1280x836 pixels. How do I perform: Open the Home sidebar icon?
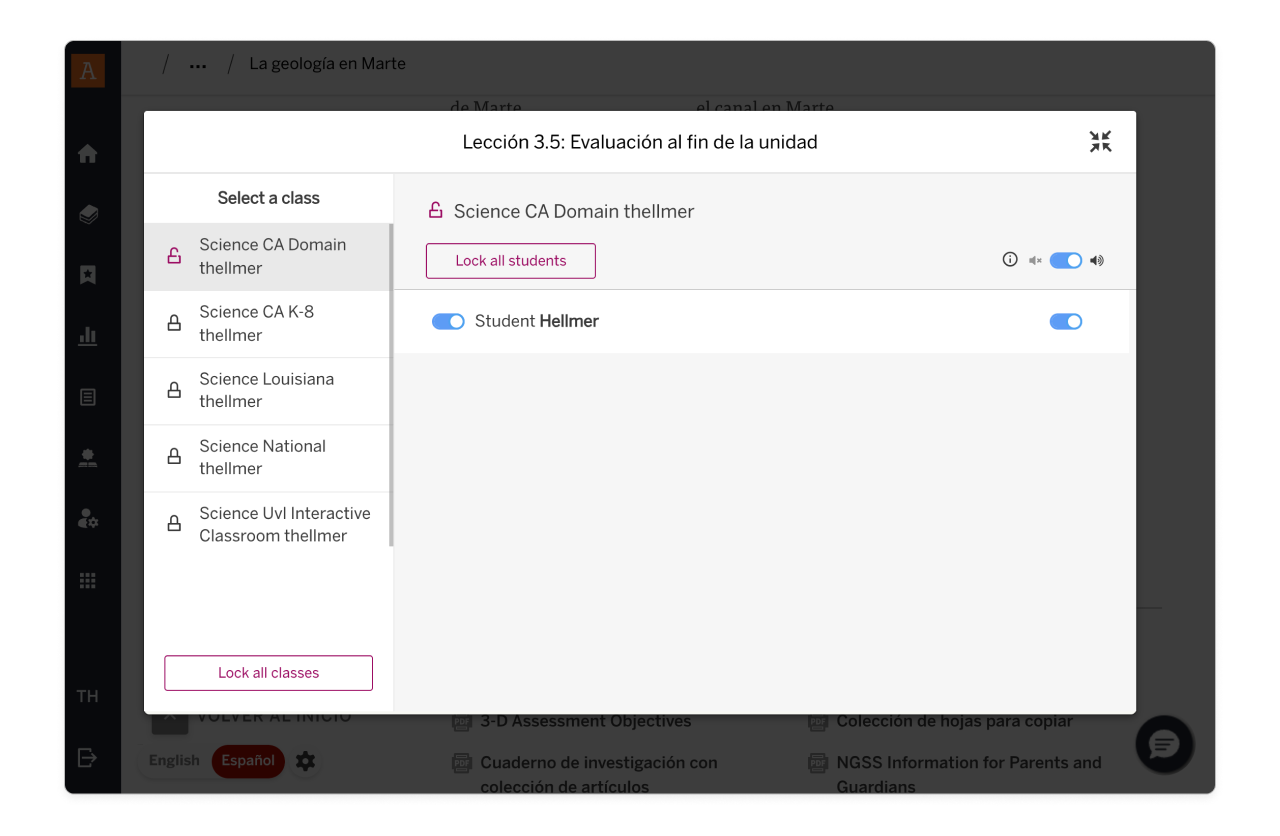point(88,154)
